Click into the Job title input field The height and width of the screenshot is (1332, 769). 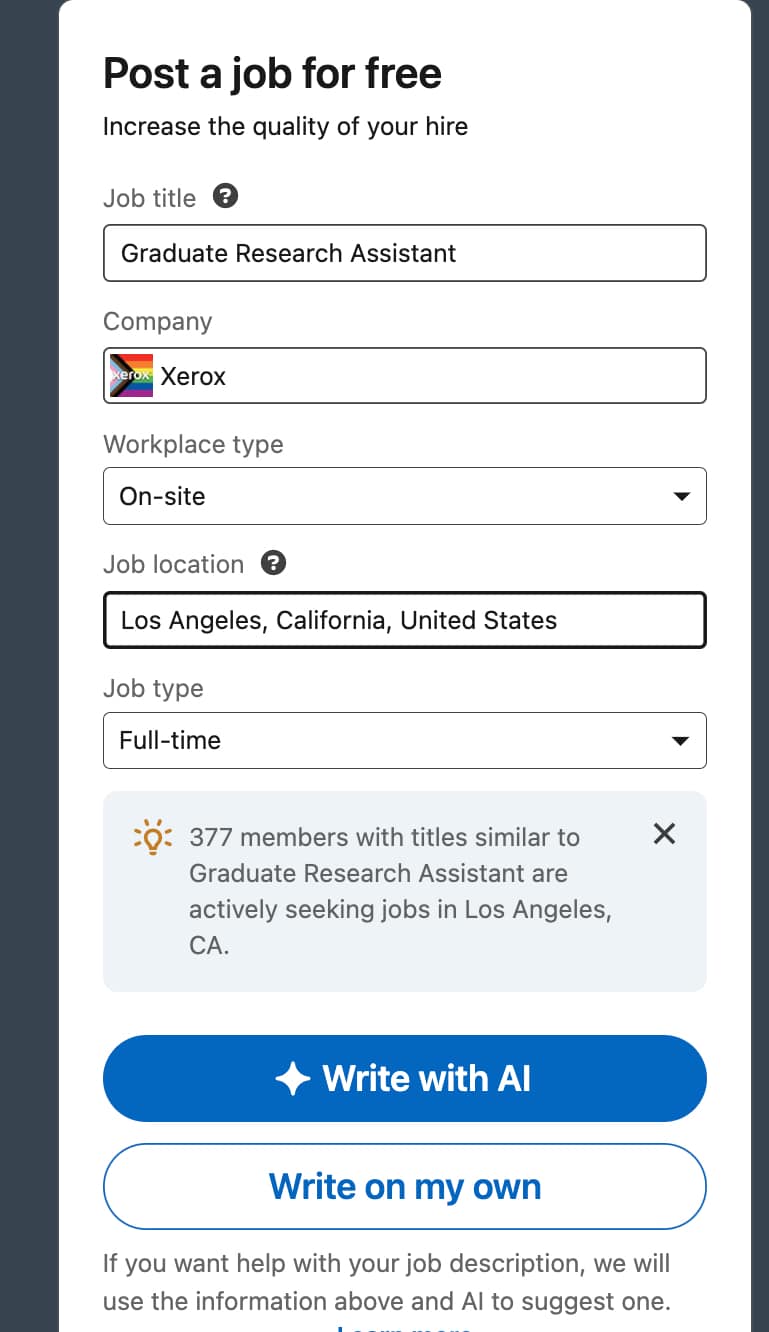point(404,253)
